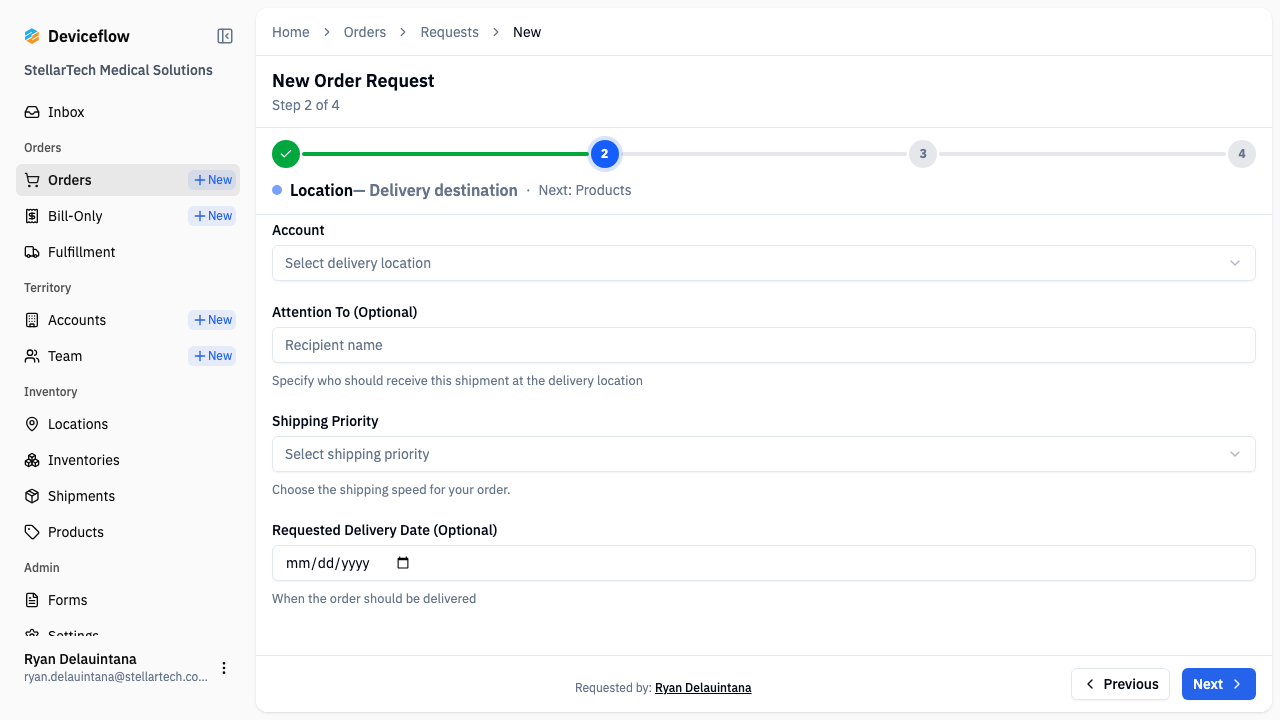Click the Deviceflow logo icon
Viewport: 1280px width, 720px height.
[x=32, y=36]
